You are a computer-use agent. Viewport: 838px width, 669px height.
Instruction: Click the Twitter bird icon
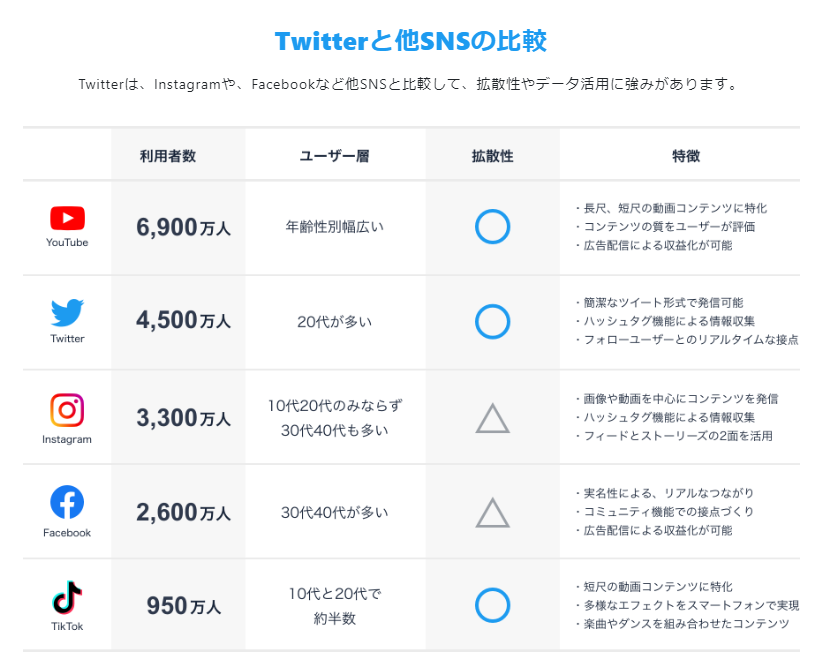tap(67, 314)
